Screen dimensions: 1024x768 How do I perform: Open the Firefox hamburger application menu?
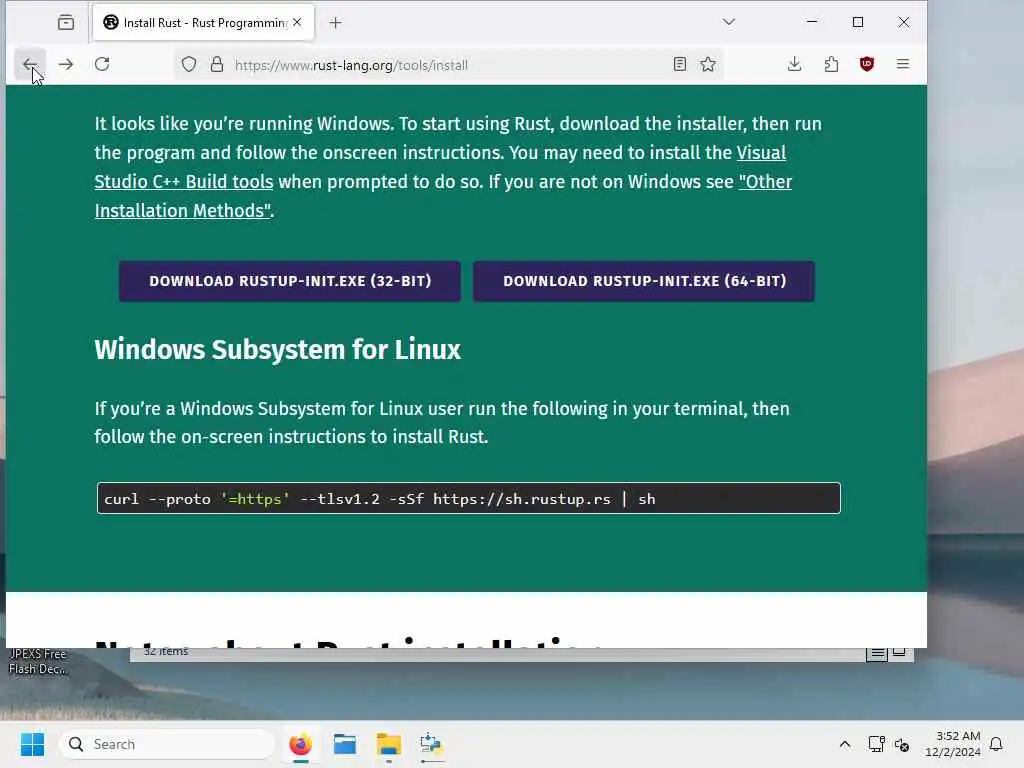pos(903,64)
